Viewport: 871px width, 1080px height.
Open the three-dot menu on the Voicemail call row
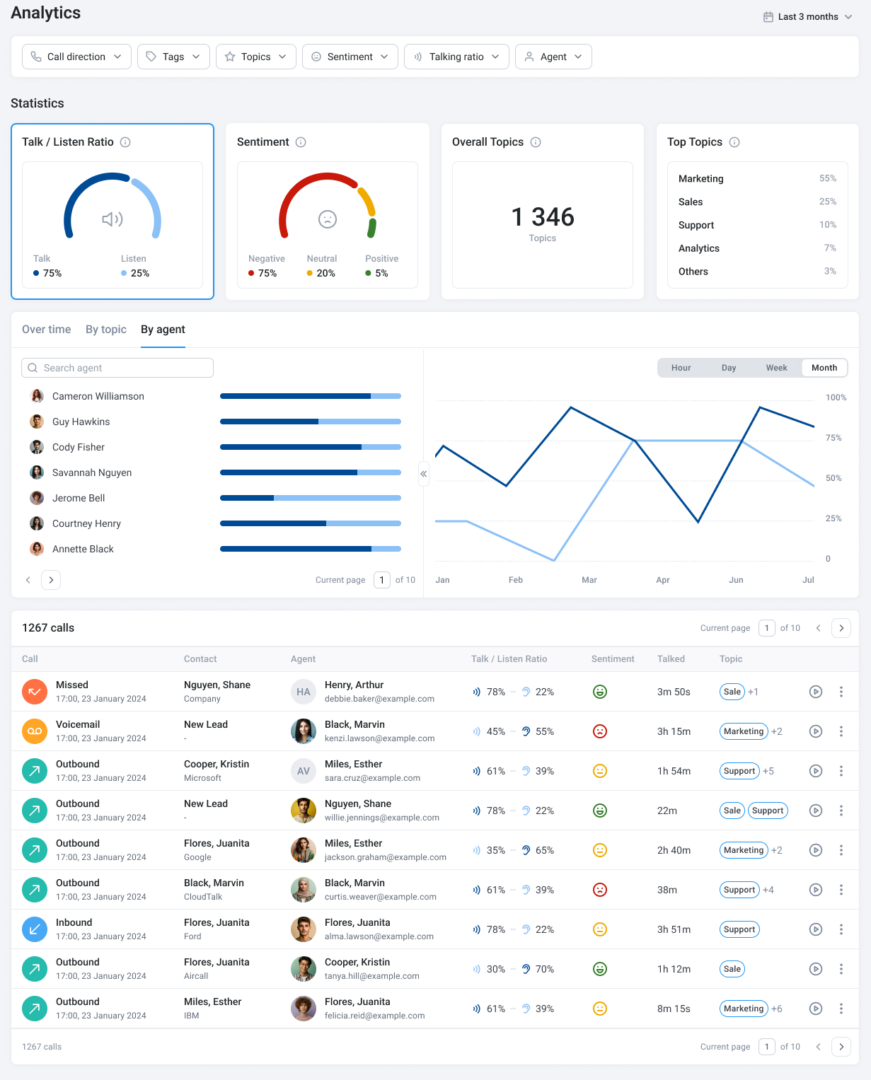tap(841, 731)
